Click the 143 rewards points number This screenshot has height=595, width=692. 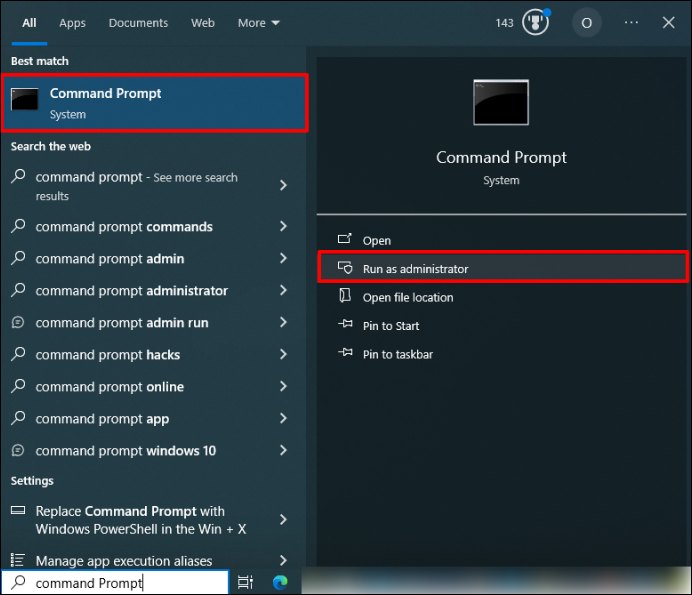pos(504,23)
